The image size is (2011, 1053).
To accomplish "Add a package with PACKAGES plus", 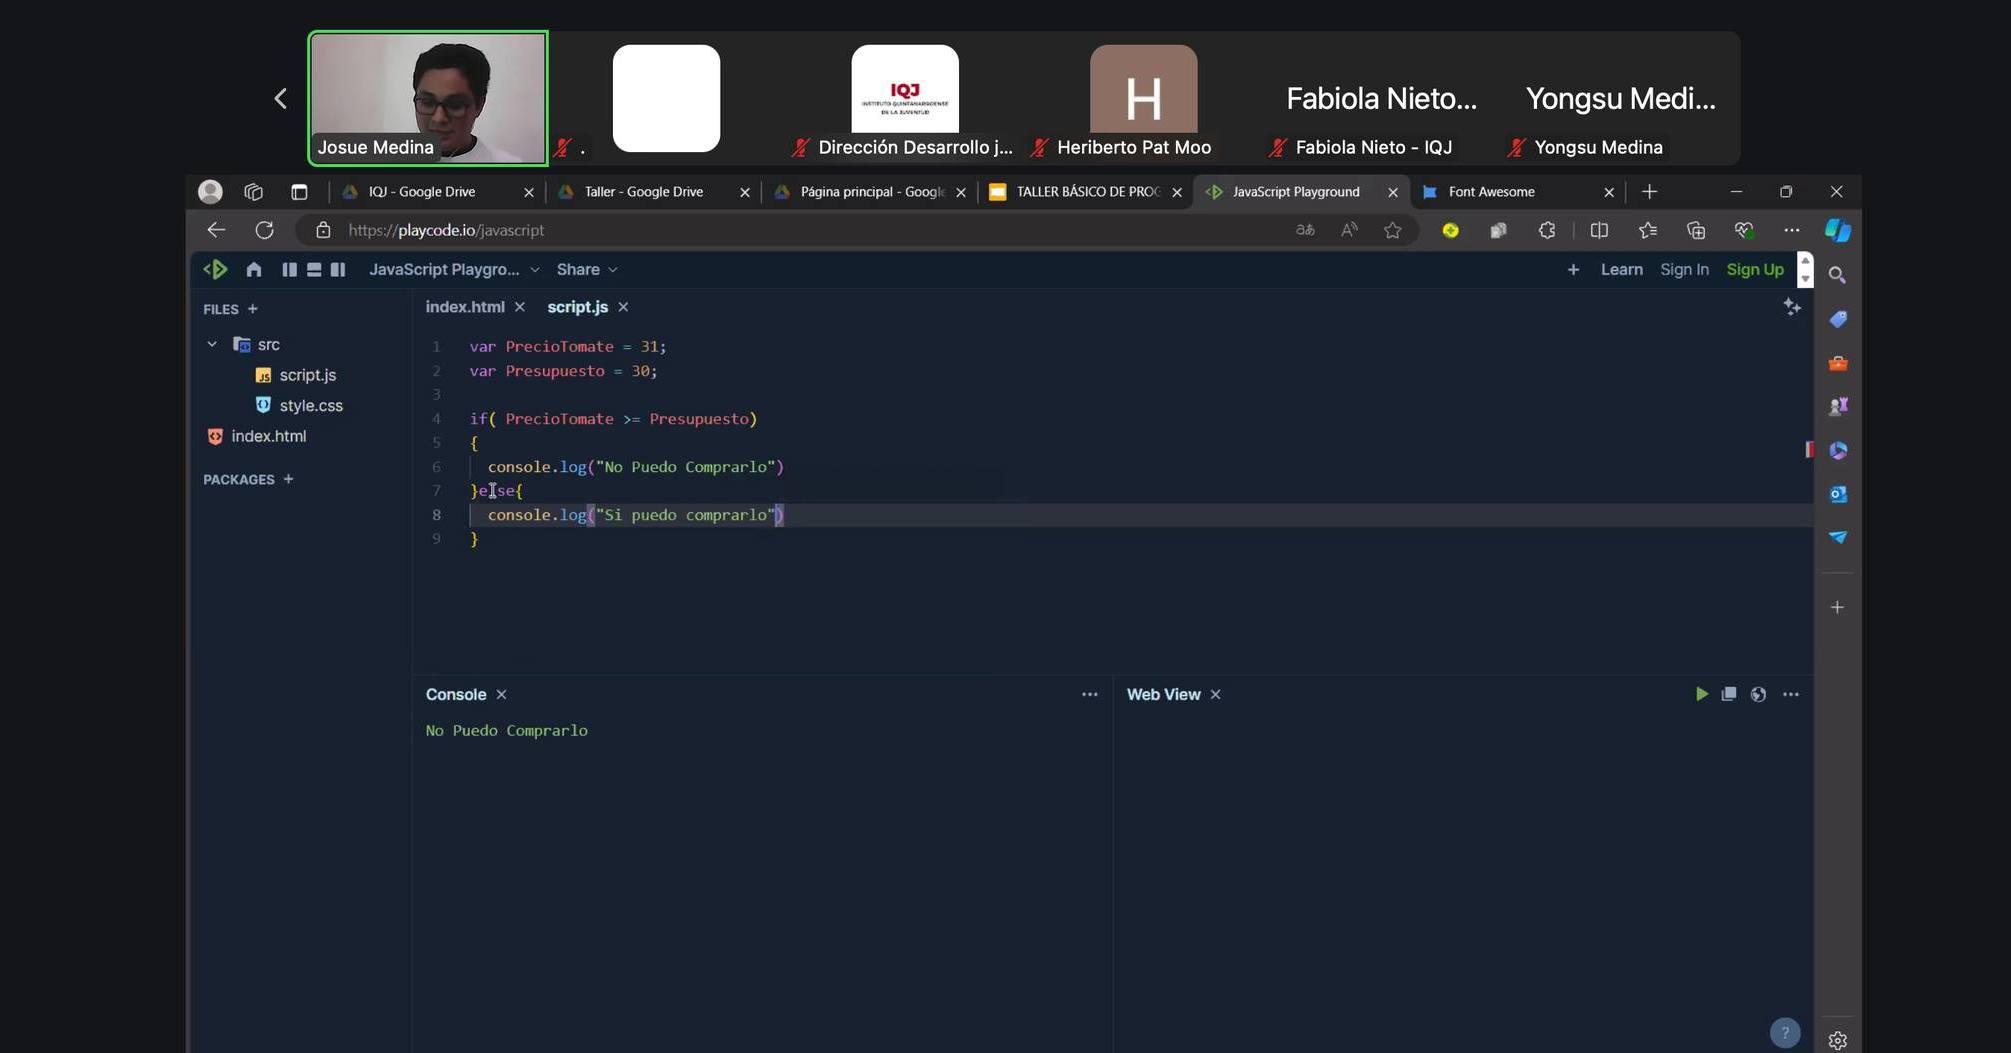I will 288,479.
